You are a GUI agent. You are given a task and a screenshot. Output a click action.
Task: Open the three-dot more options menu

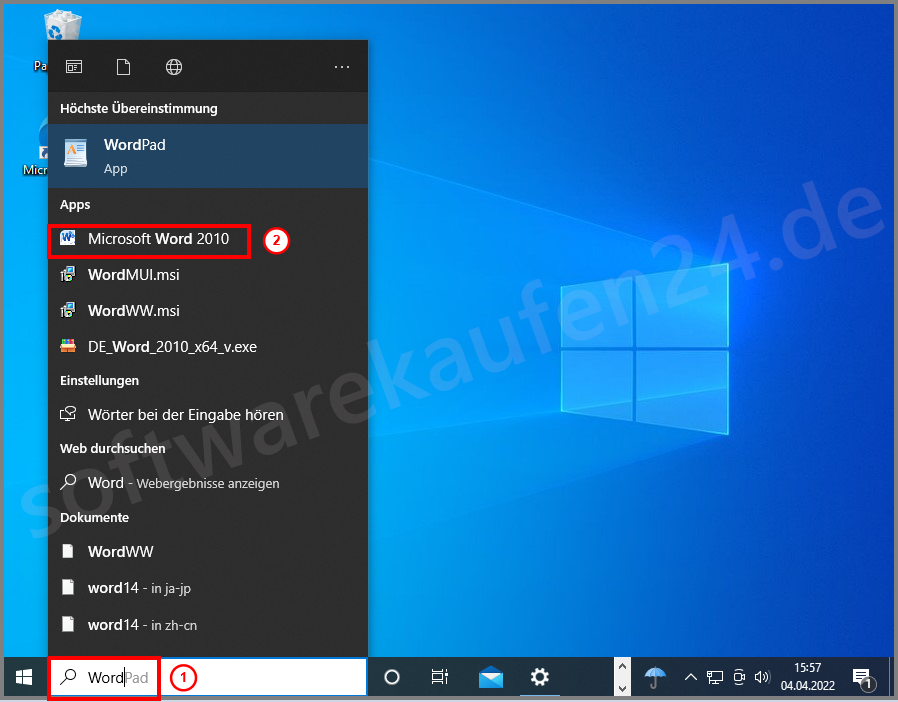(342, 67)
